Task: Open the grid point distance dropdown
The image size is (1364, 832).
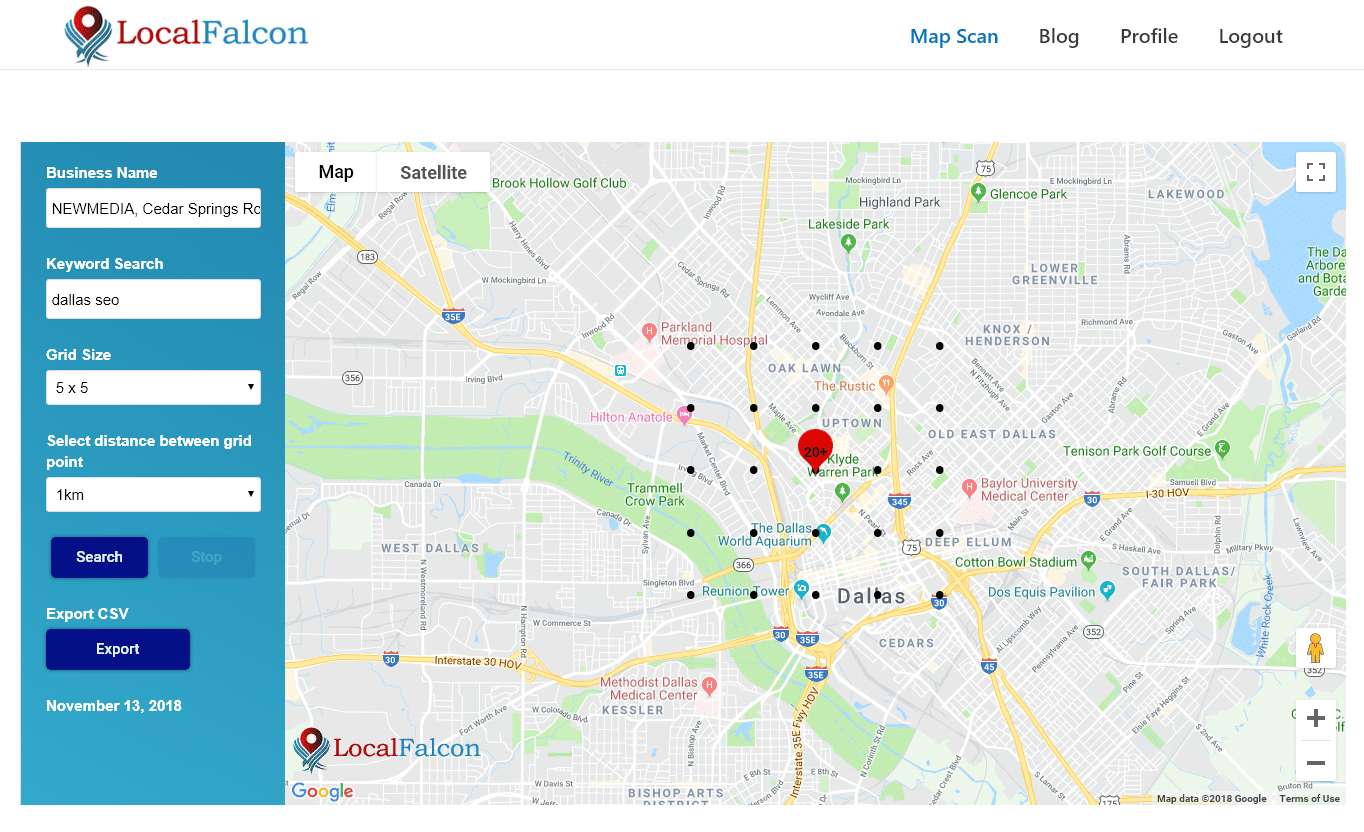Action: (x=153, y=494)
